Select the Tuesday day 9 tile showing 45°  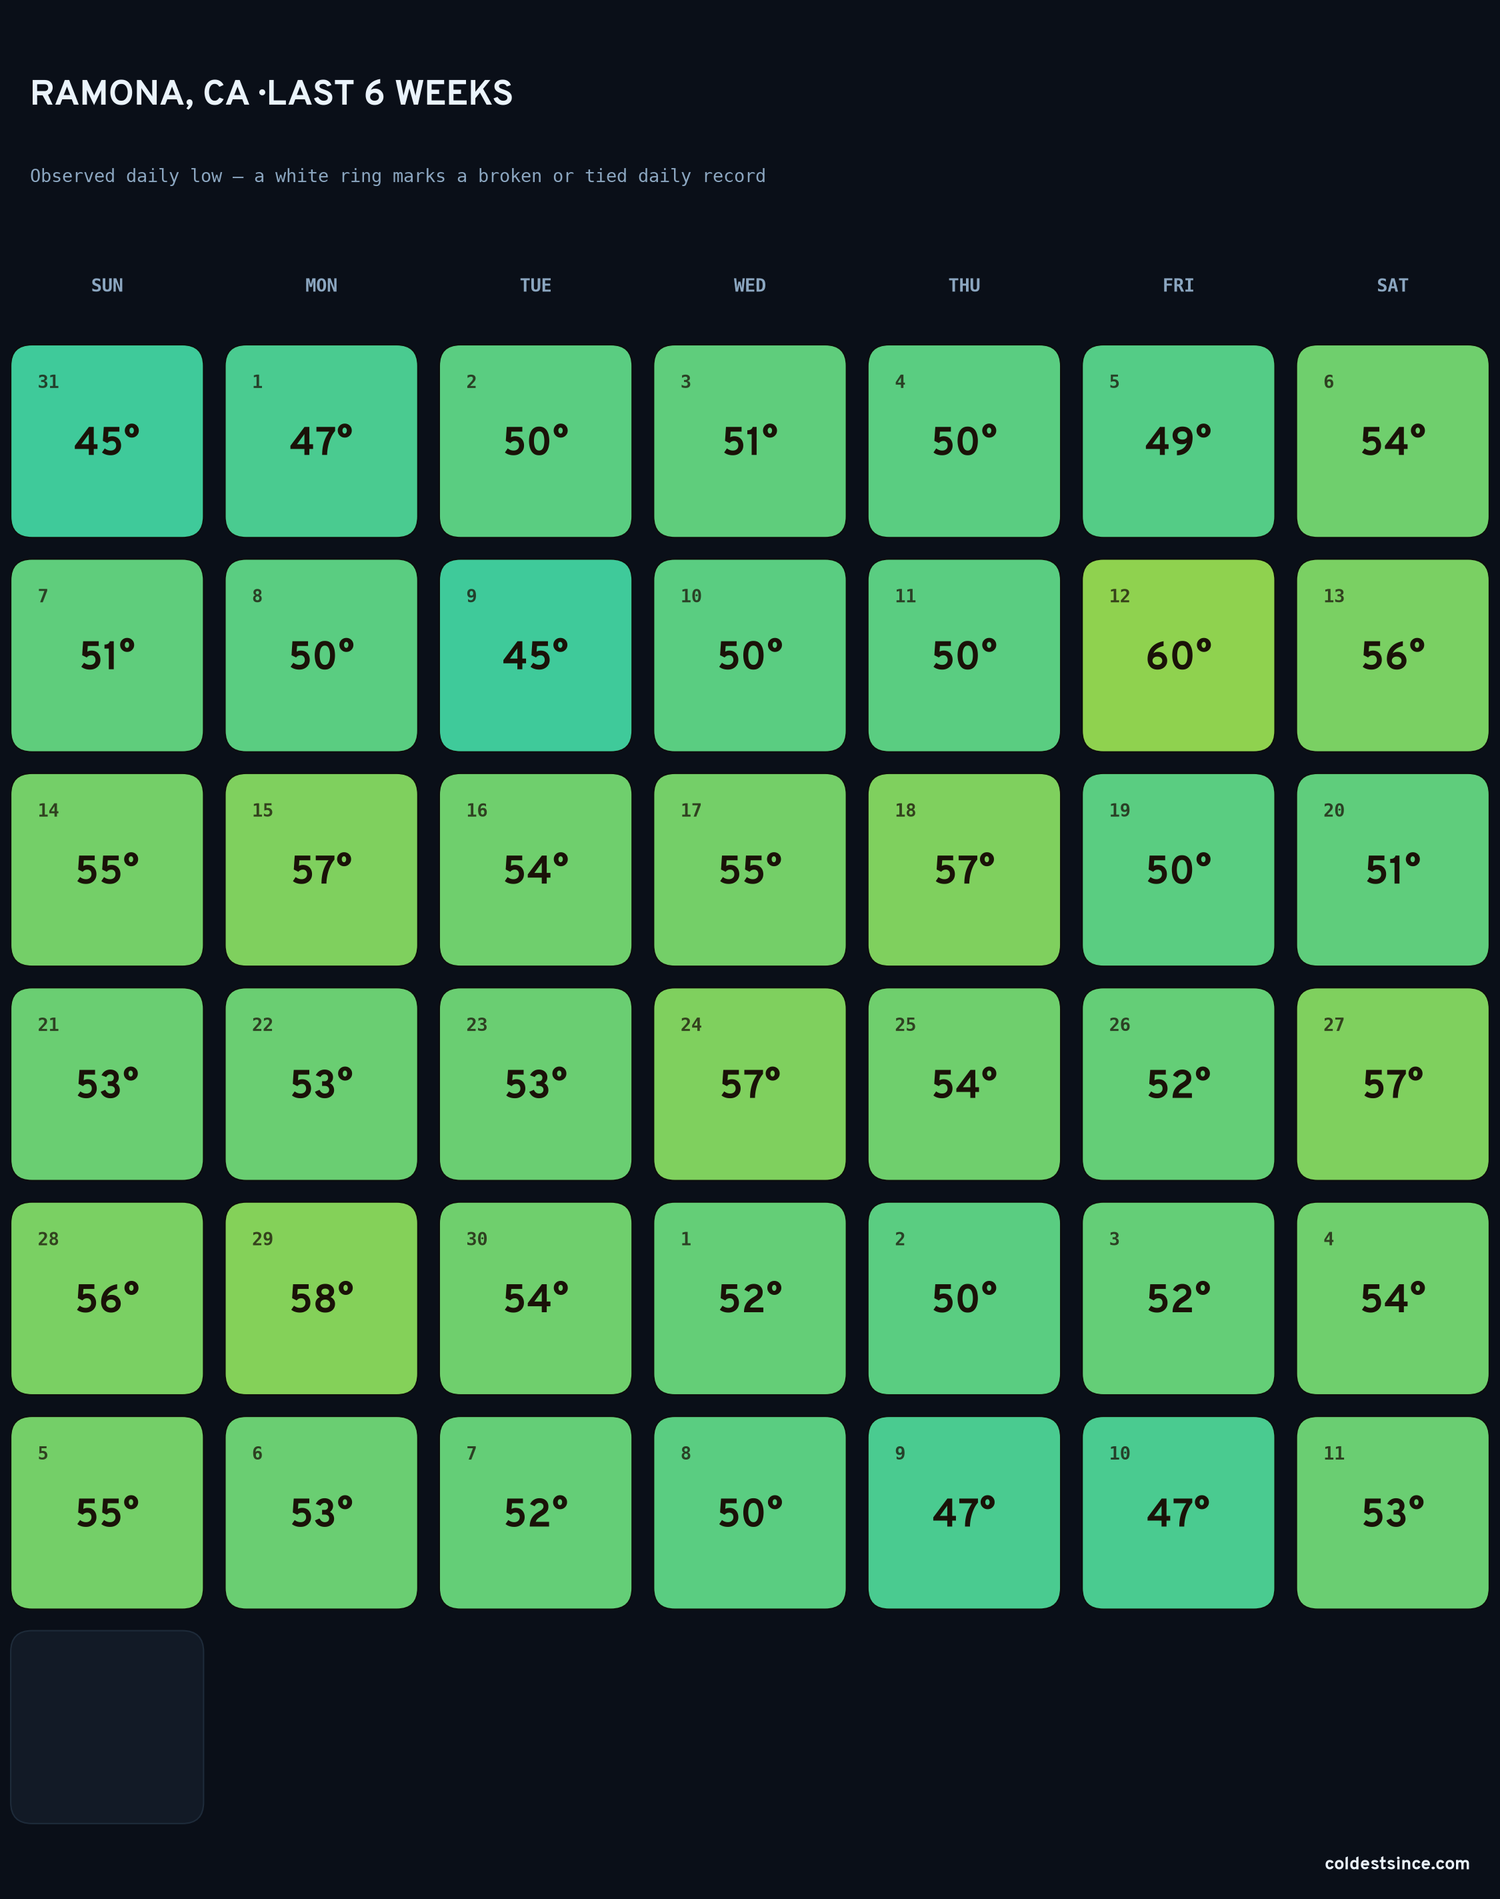[x=535, y=655]
